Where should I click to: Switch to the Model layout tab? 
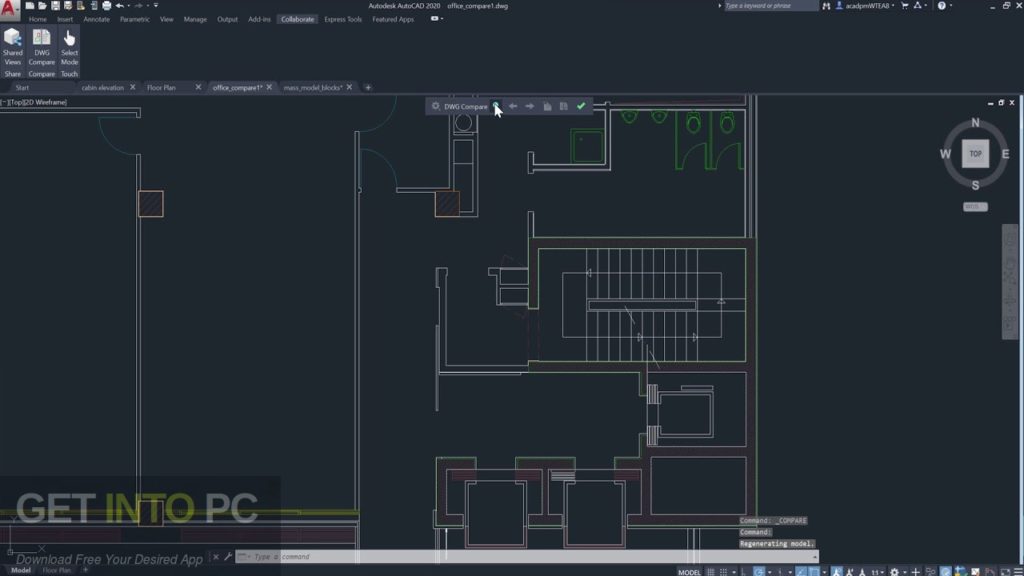click(20, 570)
